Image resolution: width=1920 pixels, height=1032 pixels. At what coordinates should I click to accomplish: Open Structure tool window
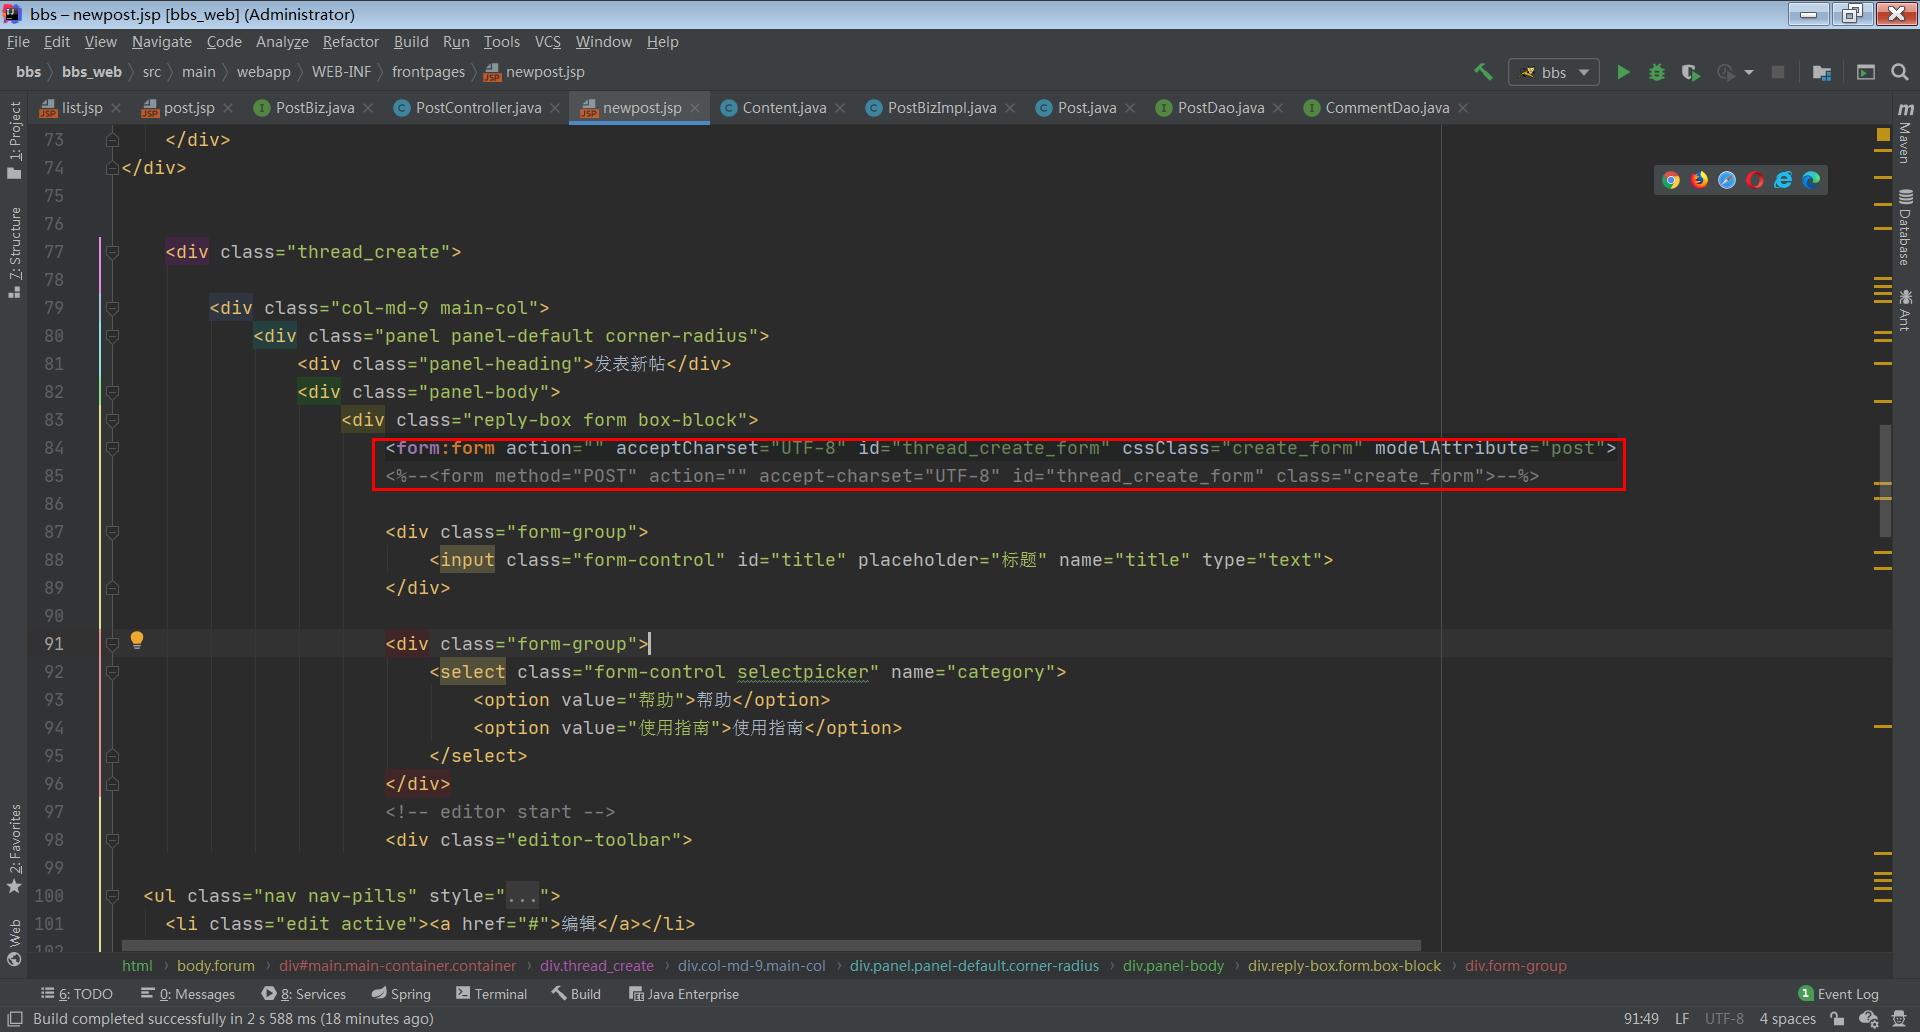[14, 252]
